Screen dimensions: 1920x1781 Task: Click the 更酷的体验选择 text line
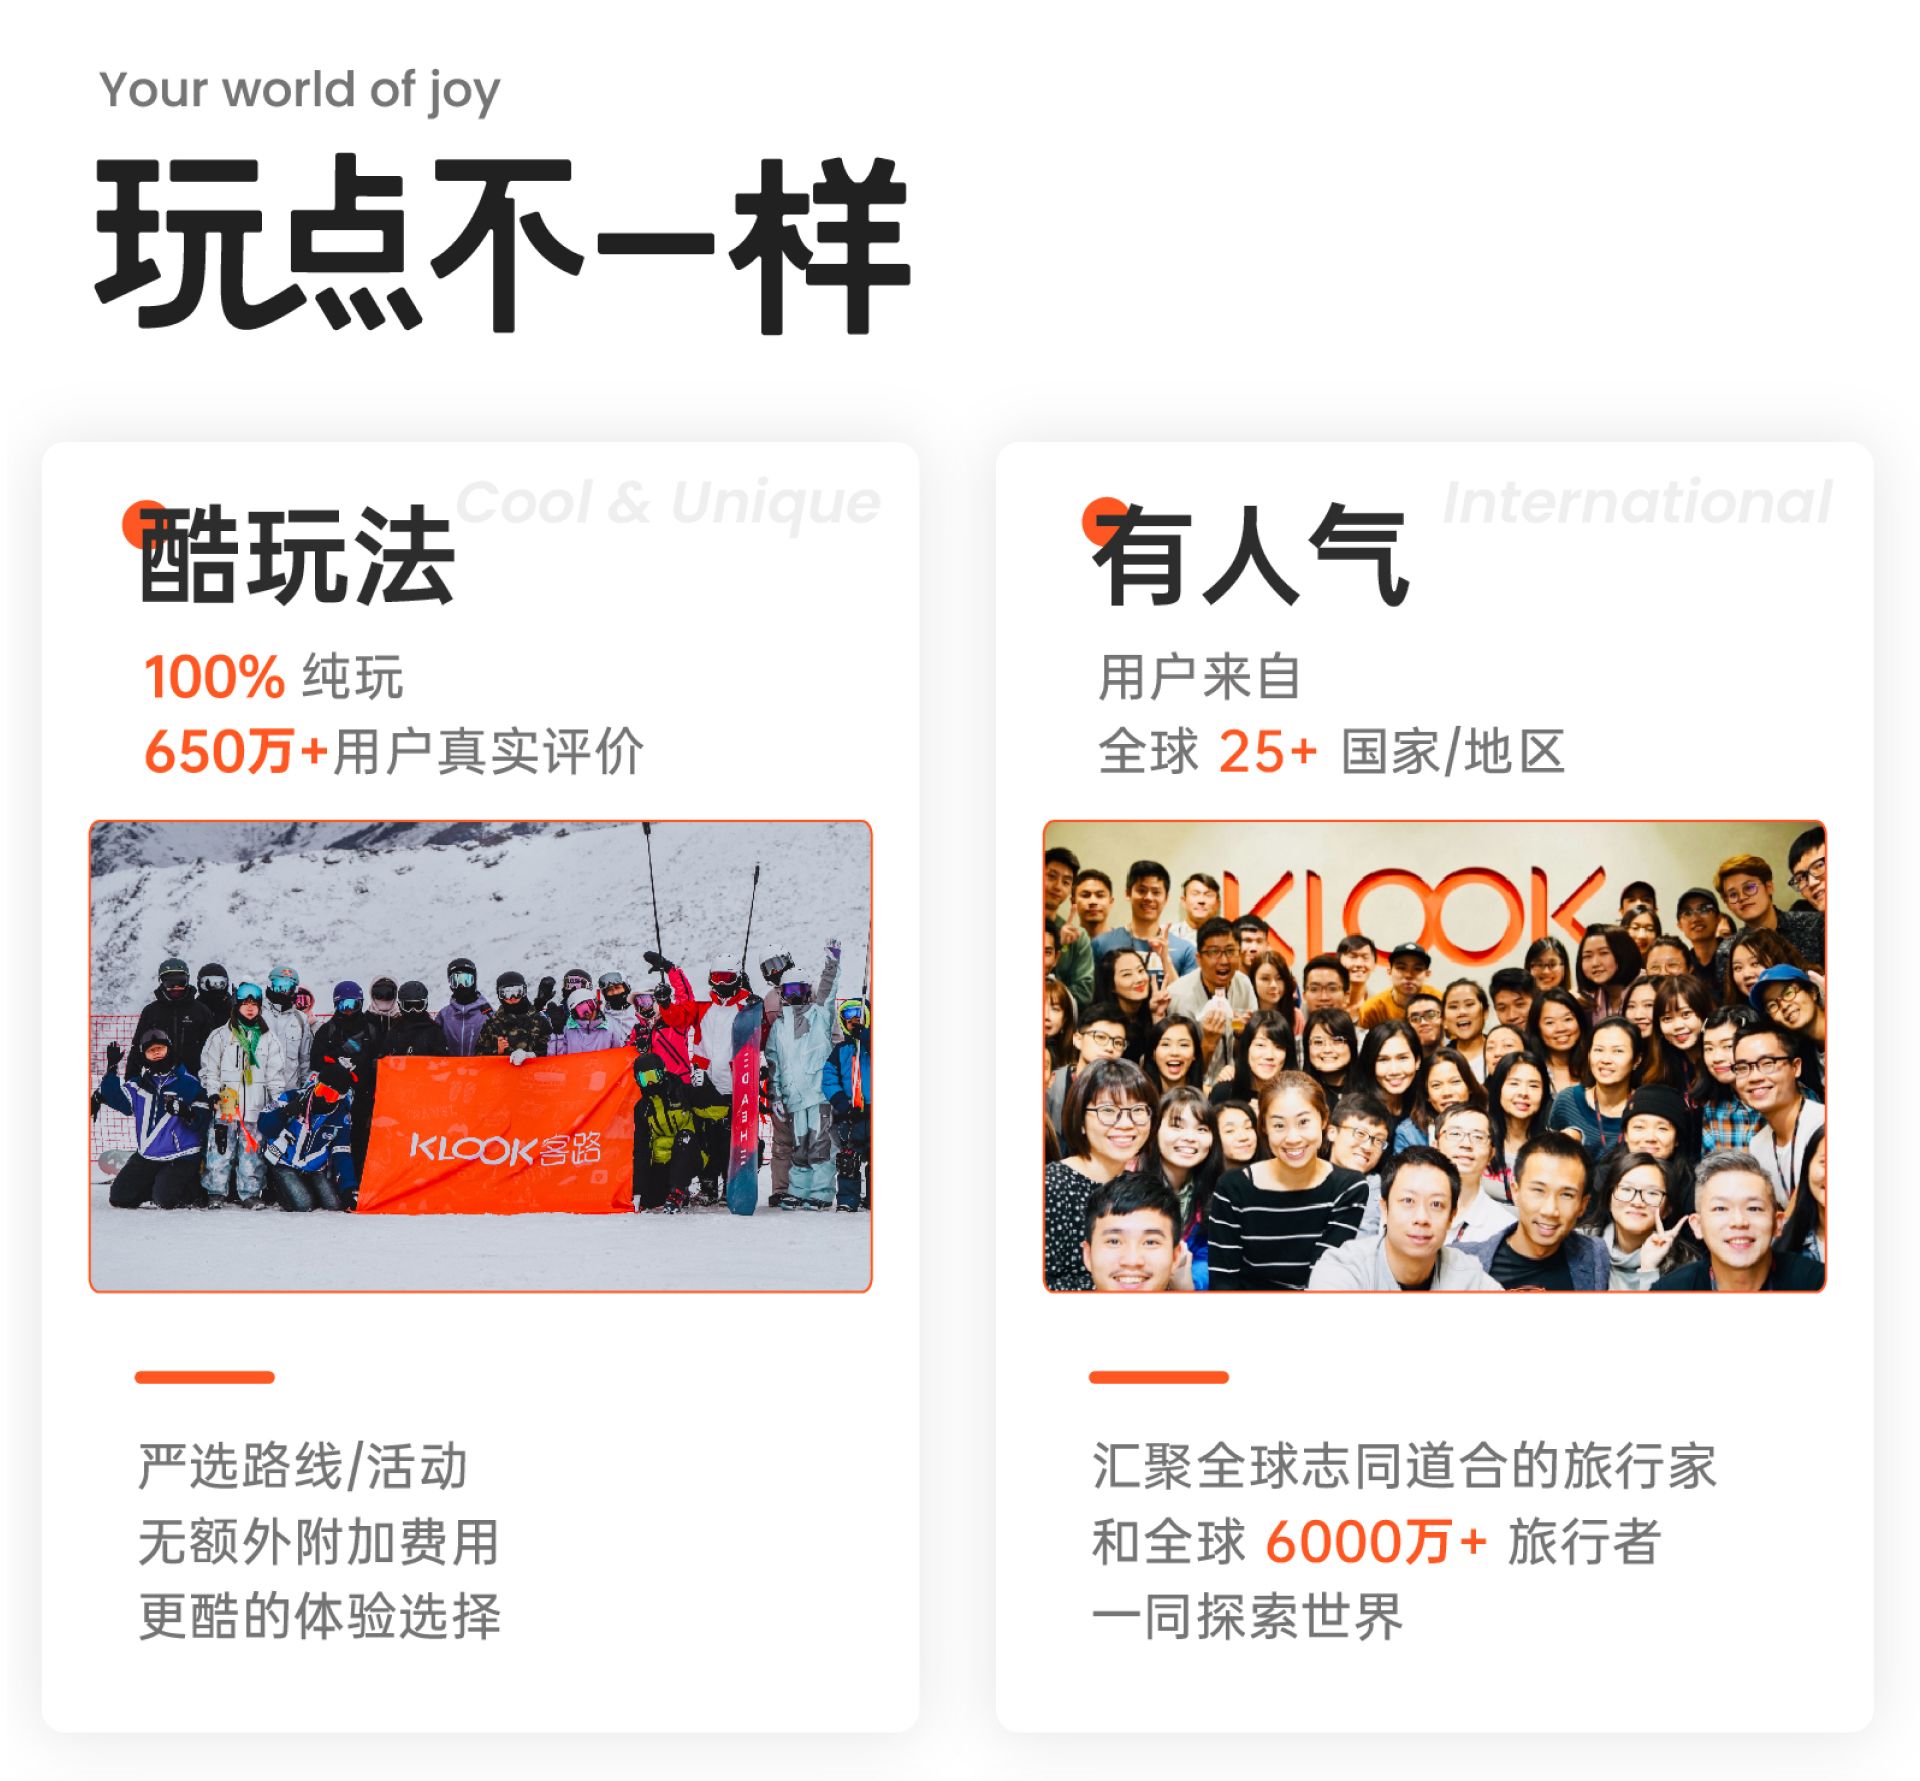pos(319,1616)
